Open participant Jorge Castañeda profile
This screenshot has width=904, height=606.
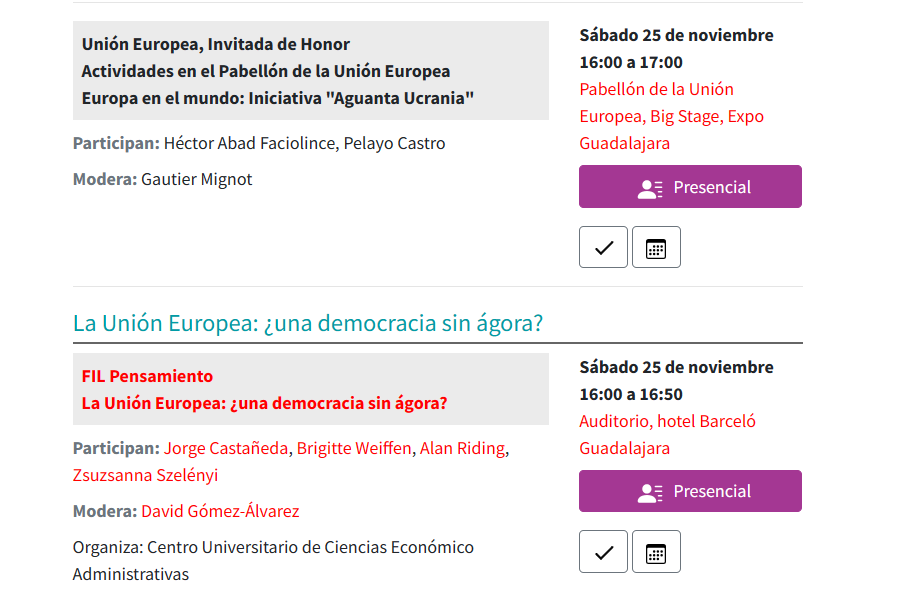point(226,448)
